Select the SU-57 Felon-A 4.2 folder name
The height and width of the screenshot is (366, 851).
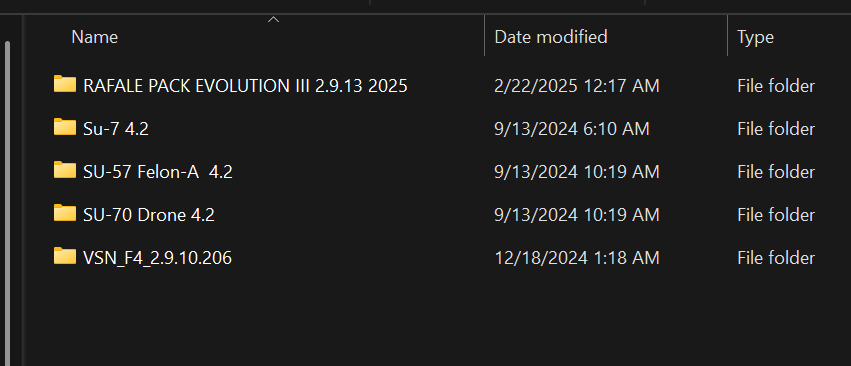tap(158, 172)
